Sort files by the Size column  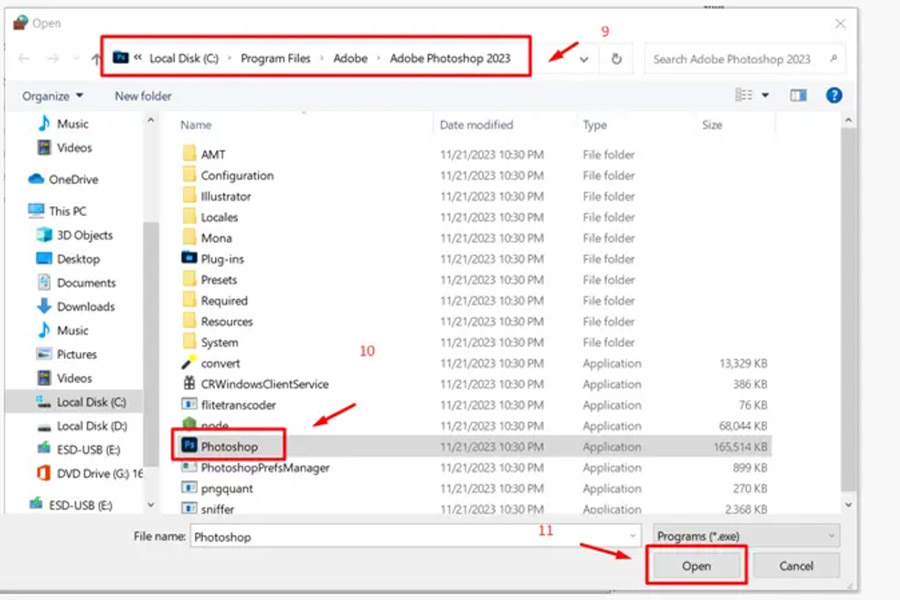(x=712, y=125)
